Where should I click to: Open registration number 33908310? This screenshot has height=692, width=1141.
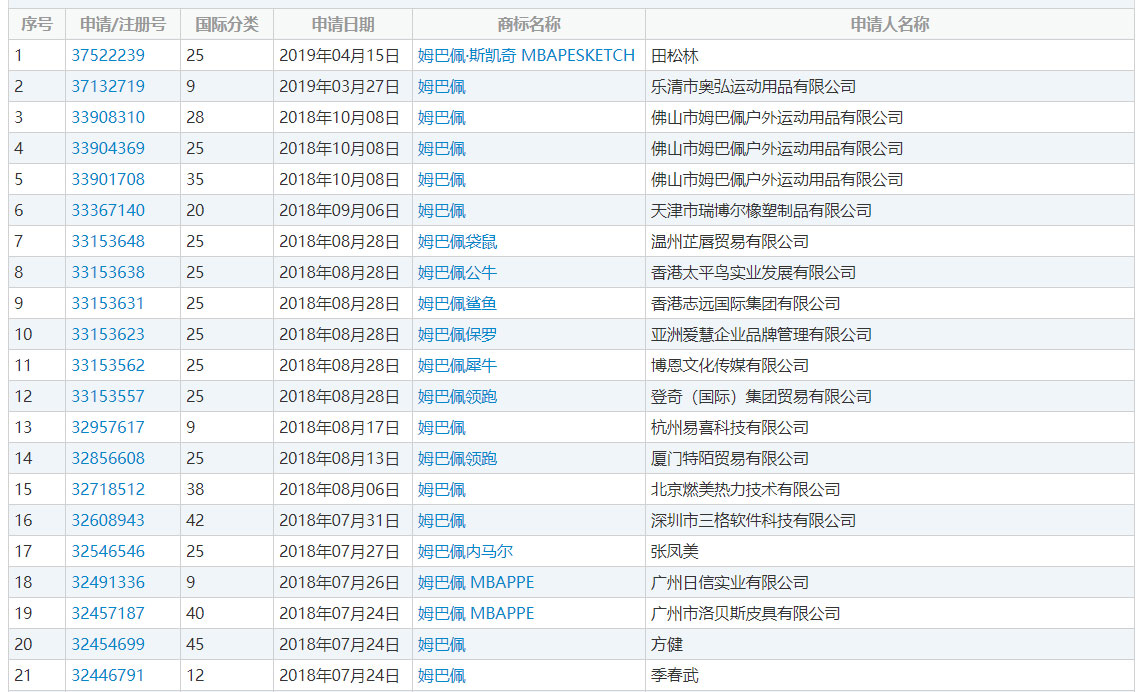pos(108,117)
